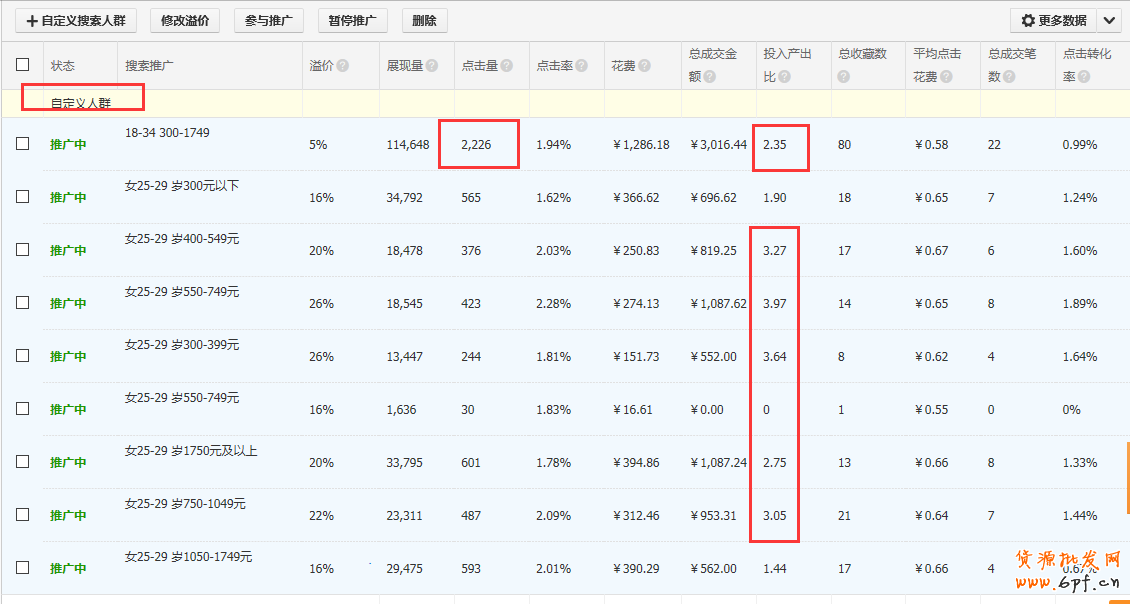
Task: Click the 平均点击花费 help icon
Action: (948, 77)
